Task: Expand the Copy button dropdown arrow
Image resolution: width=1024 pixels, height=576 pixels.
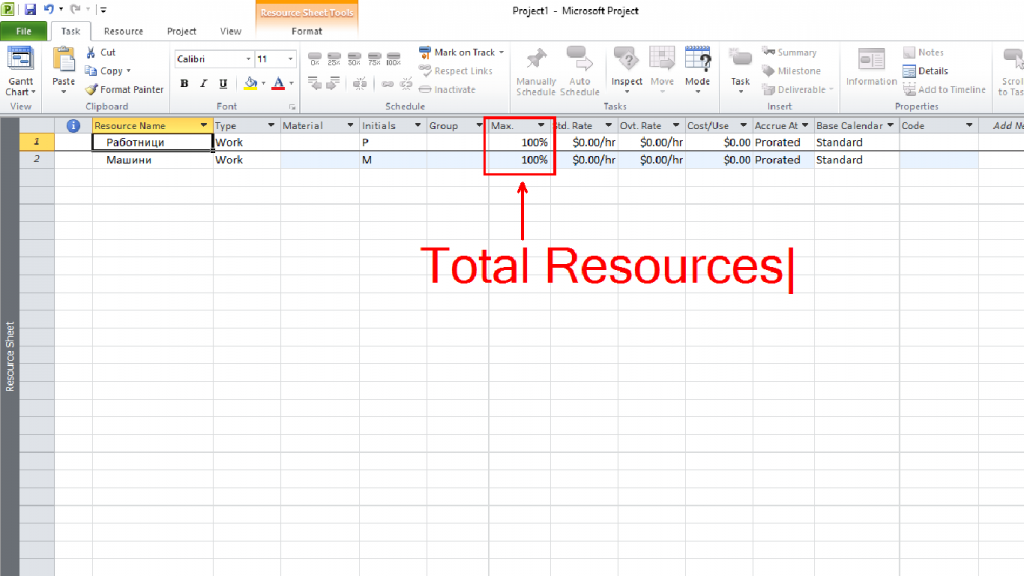Action: [129, 71]
